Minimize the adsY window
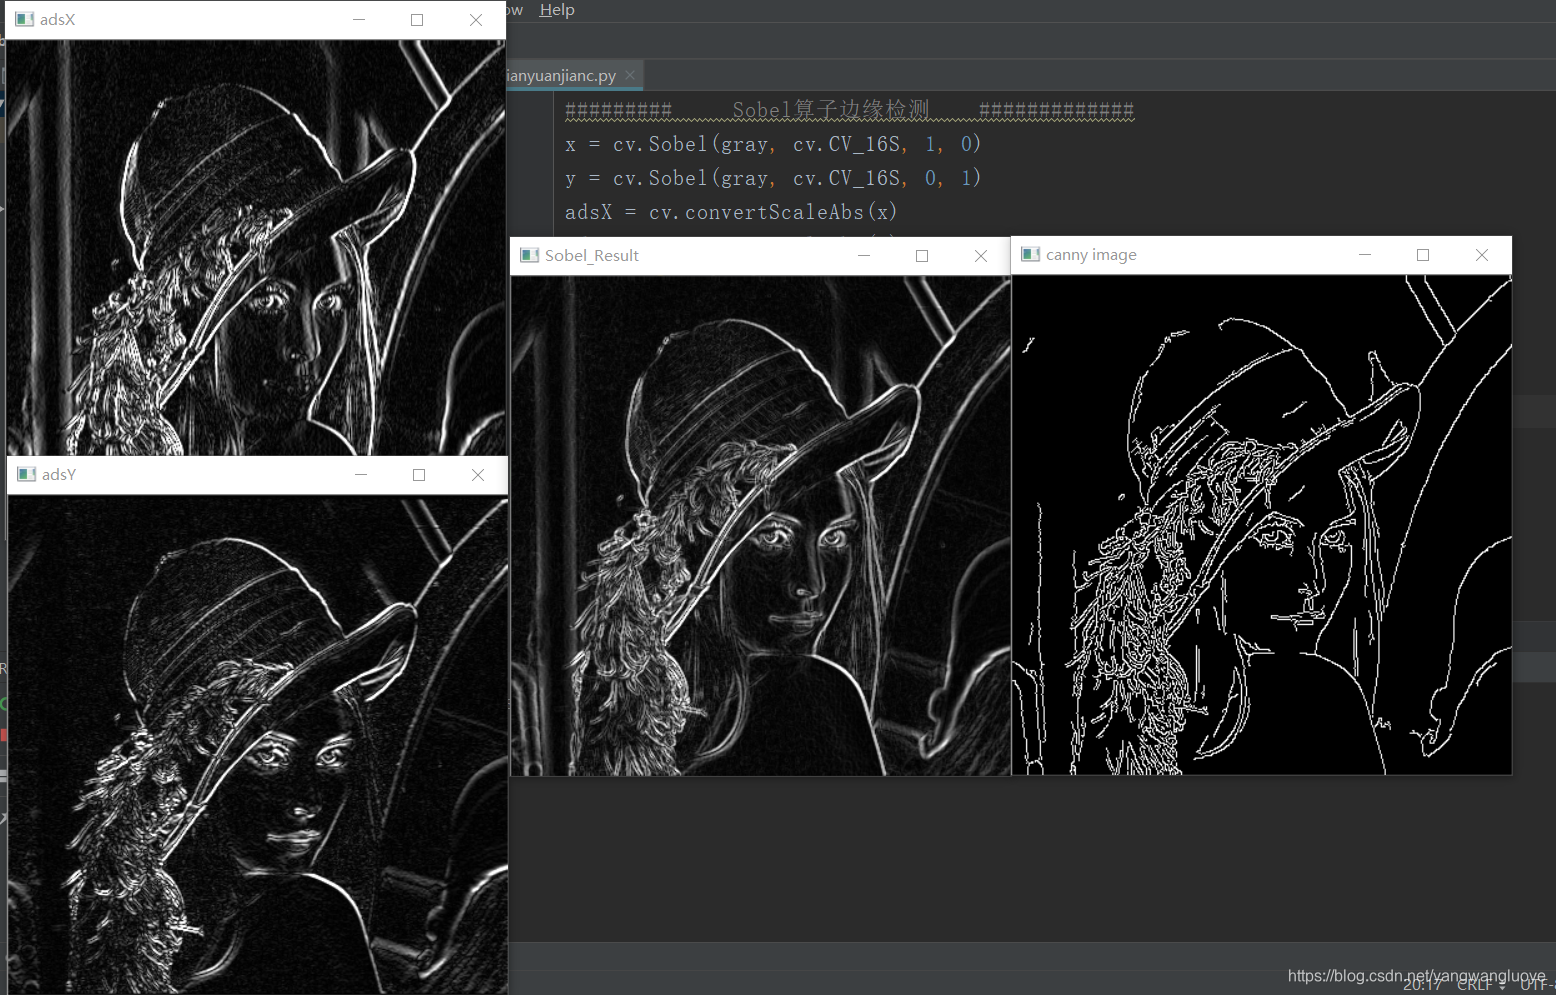The height and width of the screenshot is (995, 1556). 361,475
